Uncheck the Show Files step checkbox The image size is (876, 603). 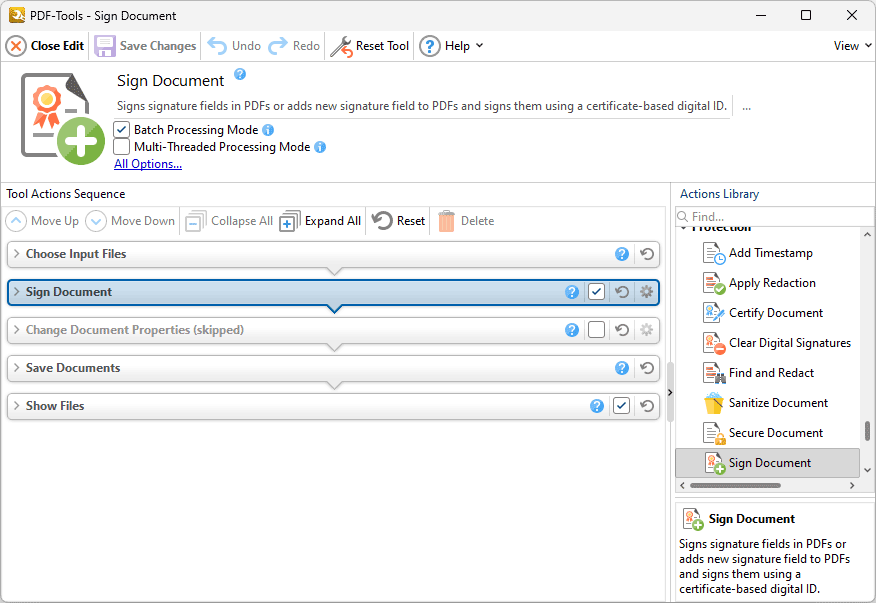click(x=621, y=406)
